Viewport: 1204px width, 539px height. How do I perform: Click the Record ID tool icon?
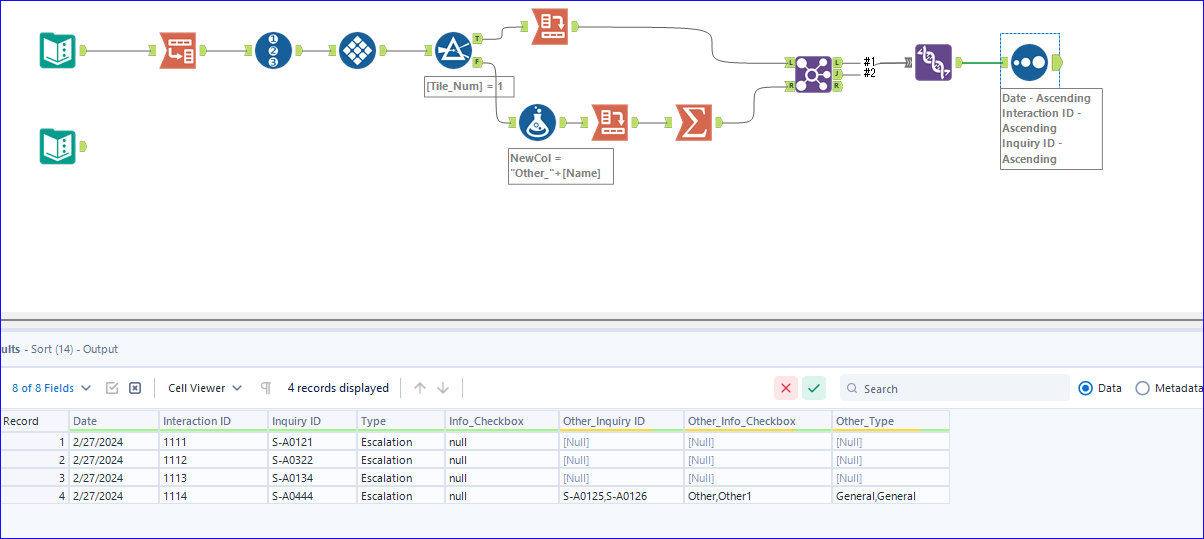[273, 50]
